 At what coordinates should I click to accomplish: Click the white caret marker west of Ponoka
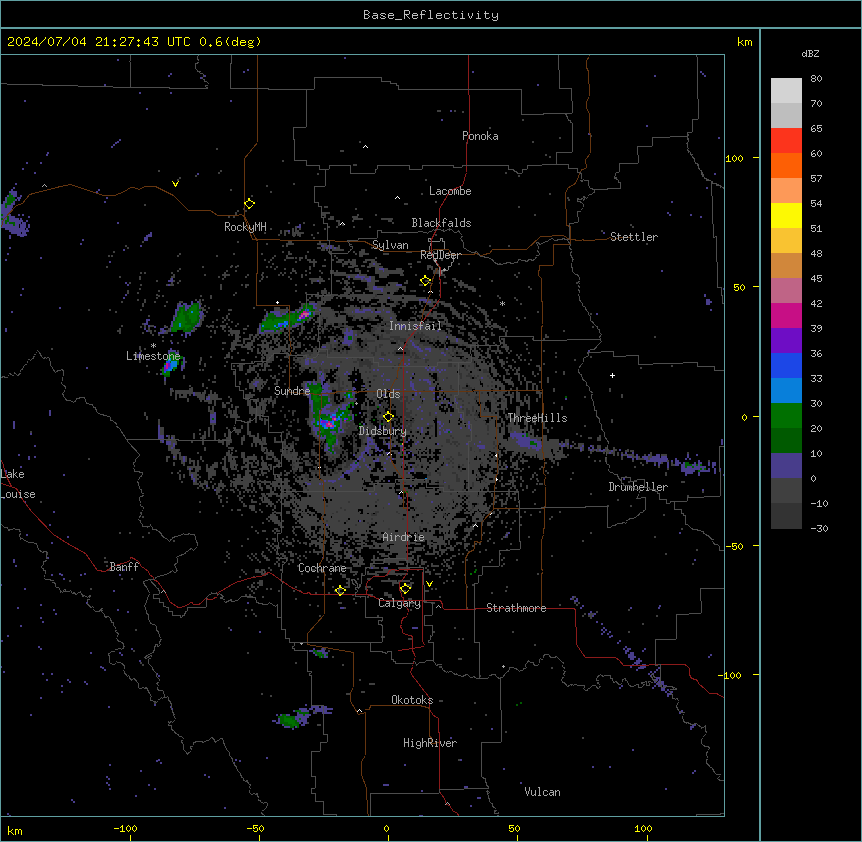(x=365, y=147)
